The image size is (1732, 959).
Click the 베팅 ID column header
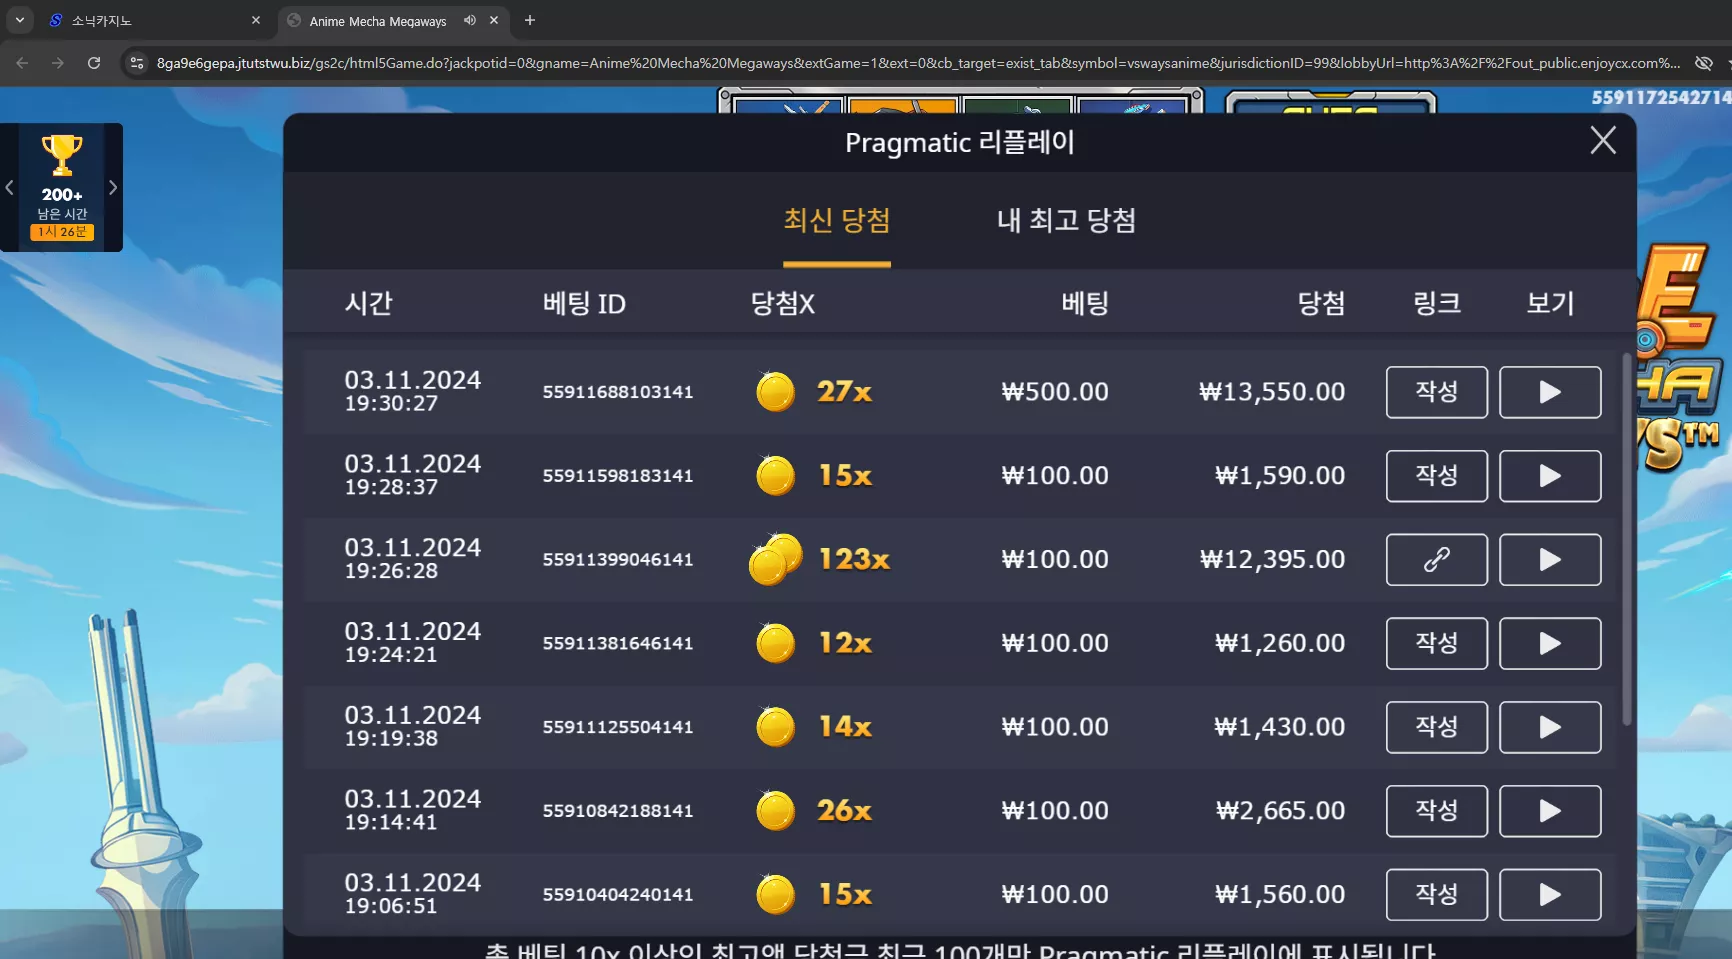tap(584, 304)
